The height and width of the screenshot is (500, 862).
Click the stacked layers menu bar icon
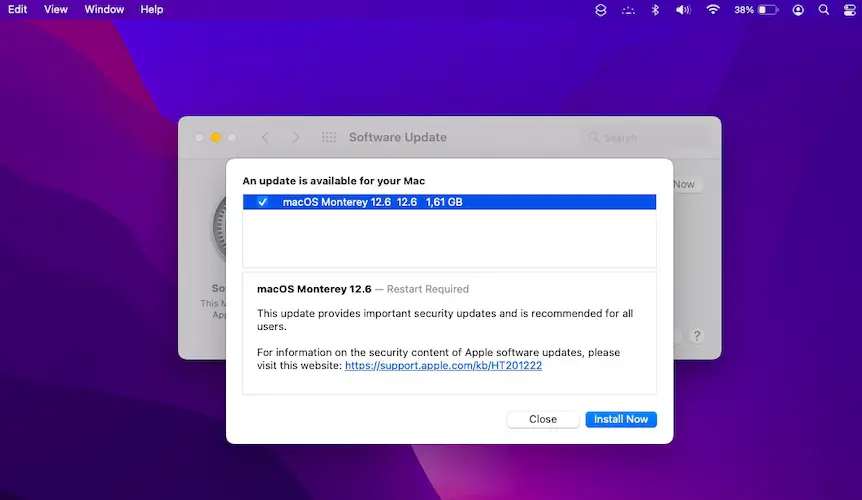point(600,9)
